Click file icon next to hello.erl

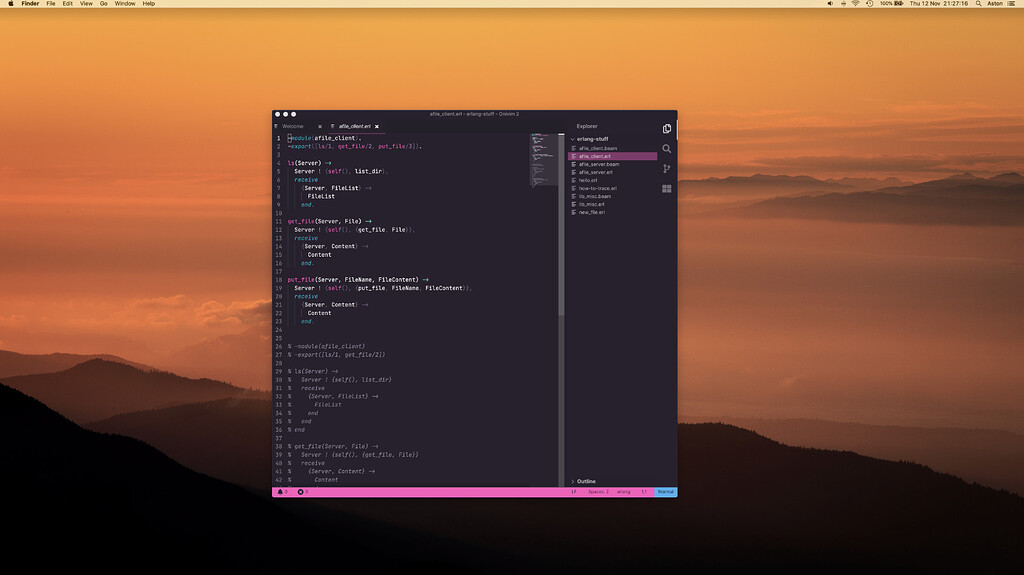pyautogui.click(x=574, y=180)
